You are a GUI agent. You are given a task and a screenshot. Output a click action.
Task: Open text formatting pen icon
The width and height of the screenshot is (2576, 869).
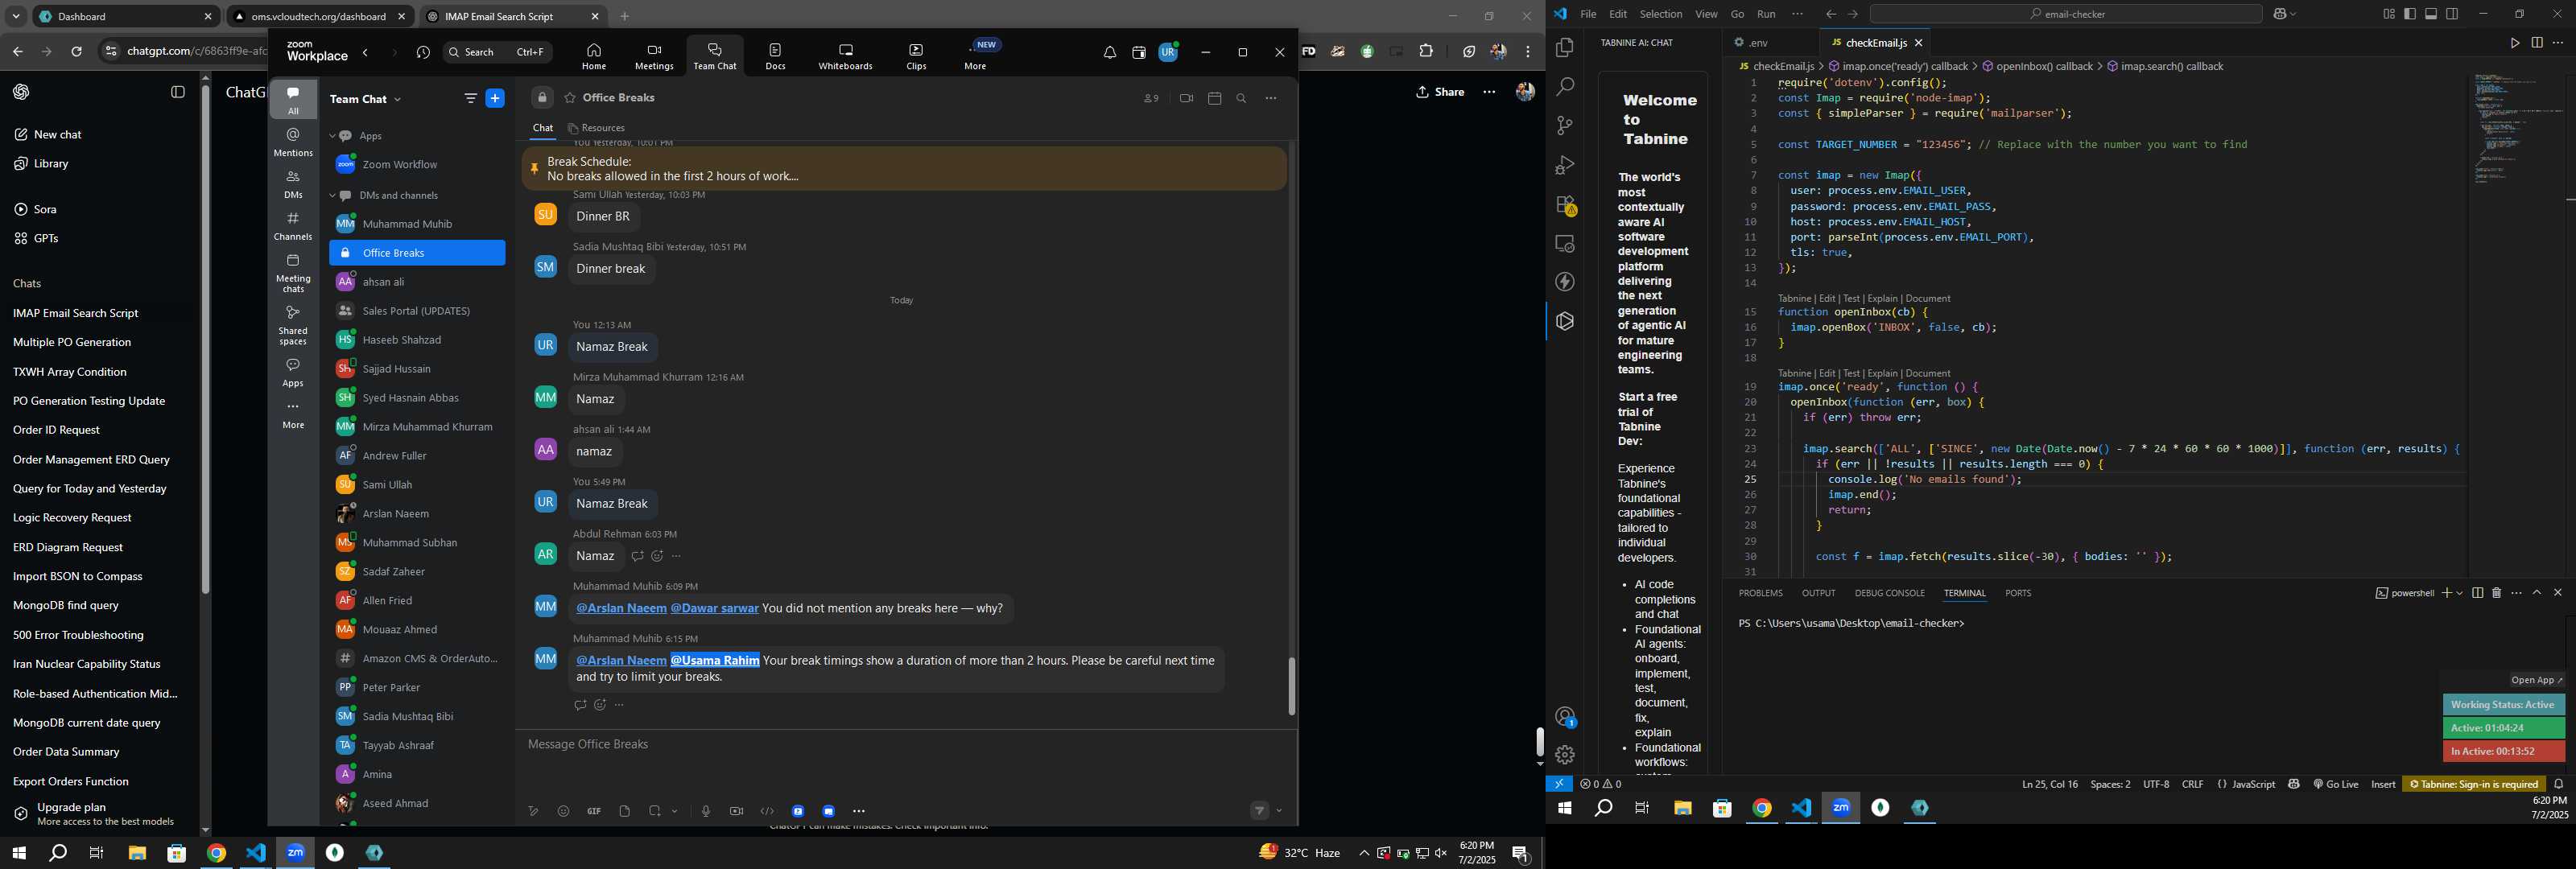(534, 811)
